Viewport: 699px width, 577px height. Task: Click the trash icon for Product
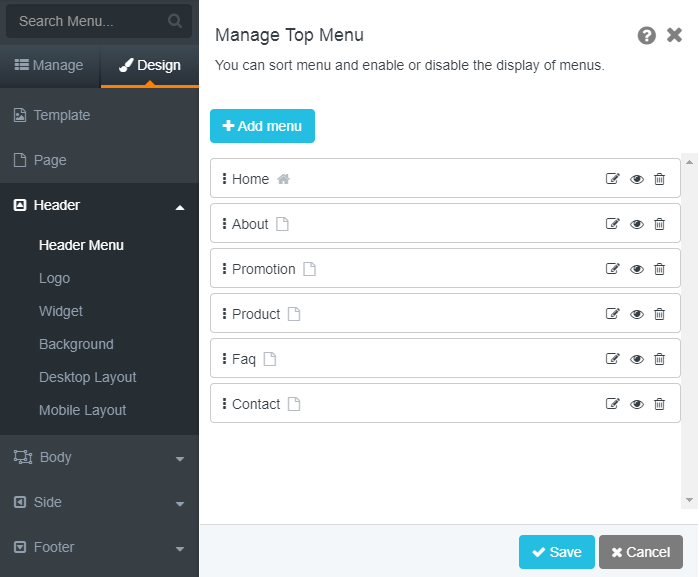(x=659, y=314)
